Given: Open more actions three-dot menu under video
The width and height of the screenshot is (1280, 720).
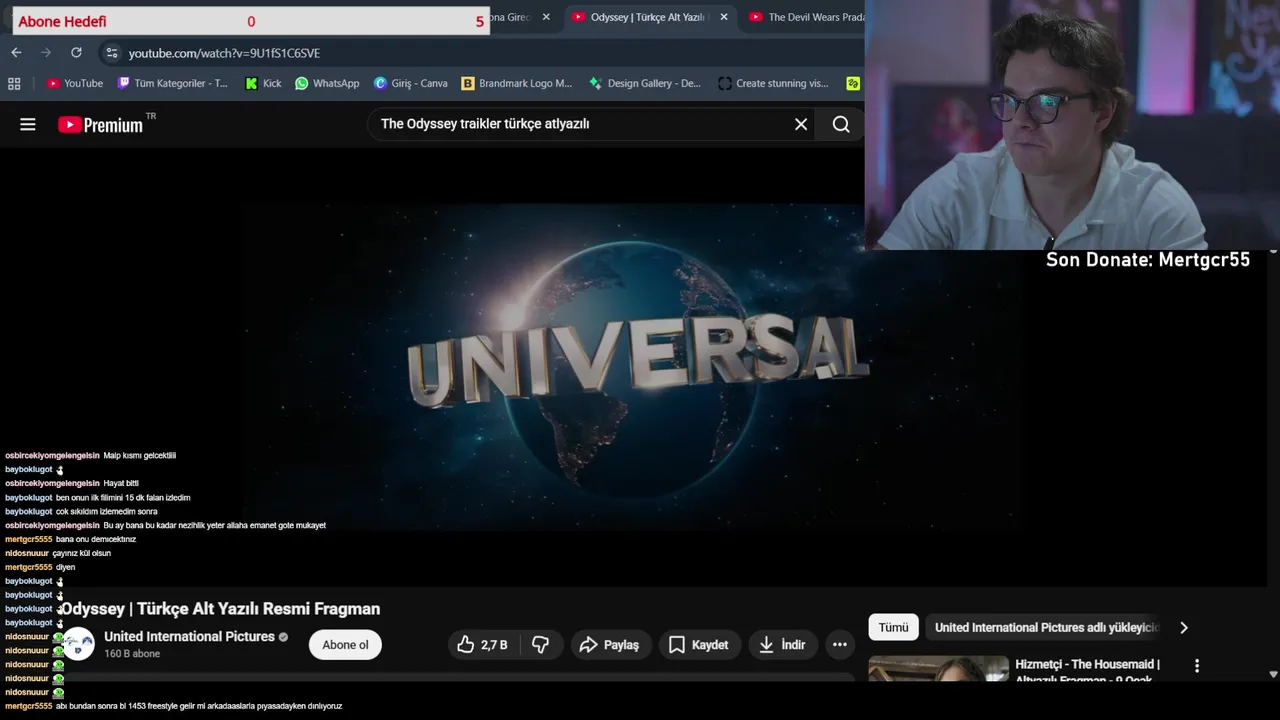Looking at the screenshot, I should (840, 645).
